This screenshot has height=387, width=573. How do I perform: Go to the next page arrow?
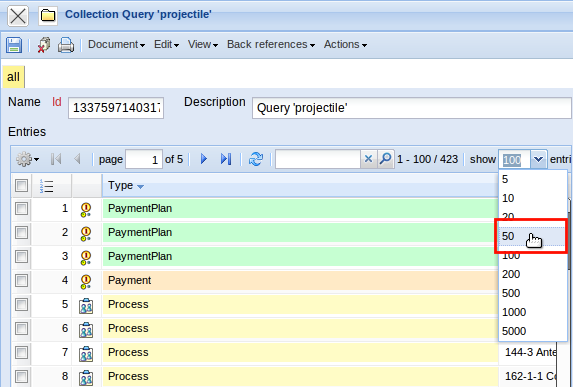click(x=204, y=159)
